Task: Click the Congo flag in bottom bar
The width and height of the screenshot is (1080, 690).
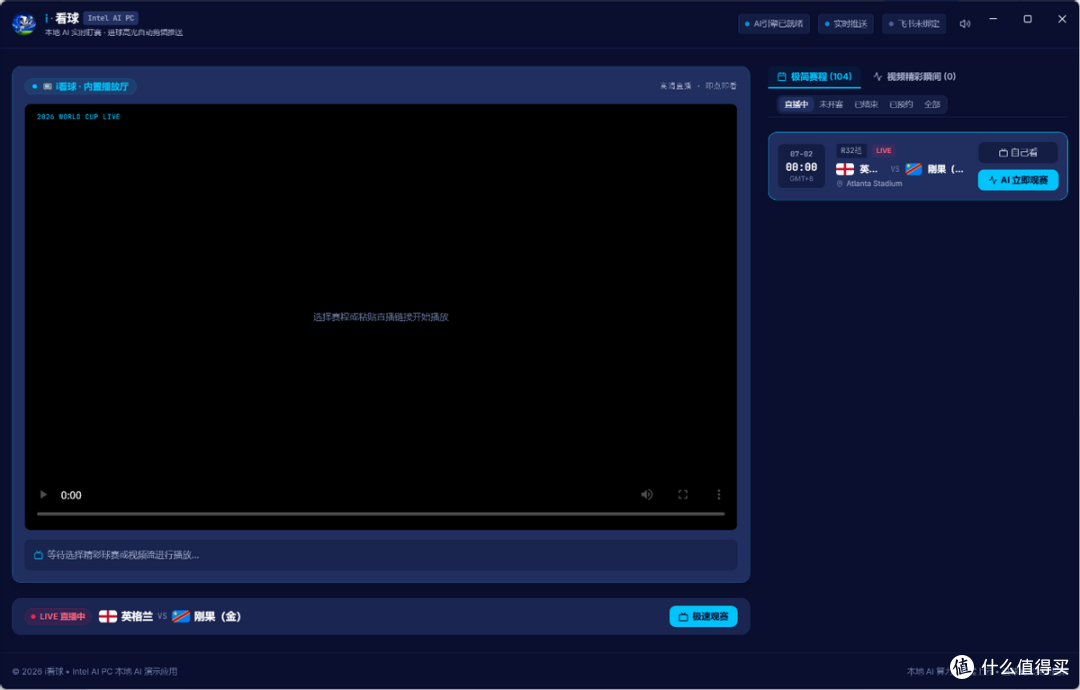Action: [x=180, y=616]
